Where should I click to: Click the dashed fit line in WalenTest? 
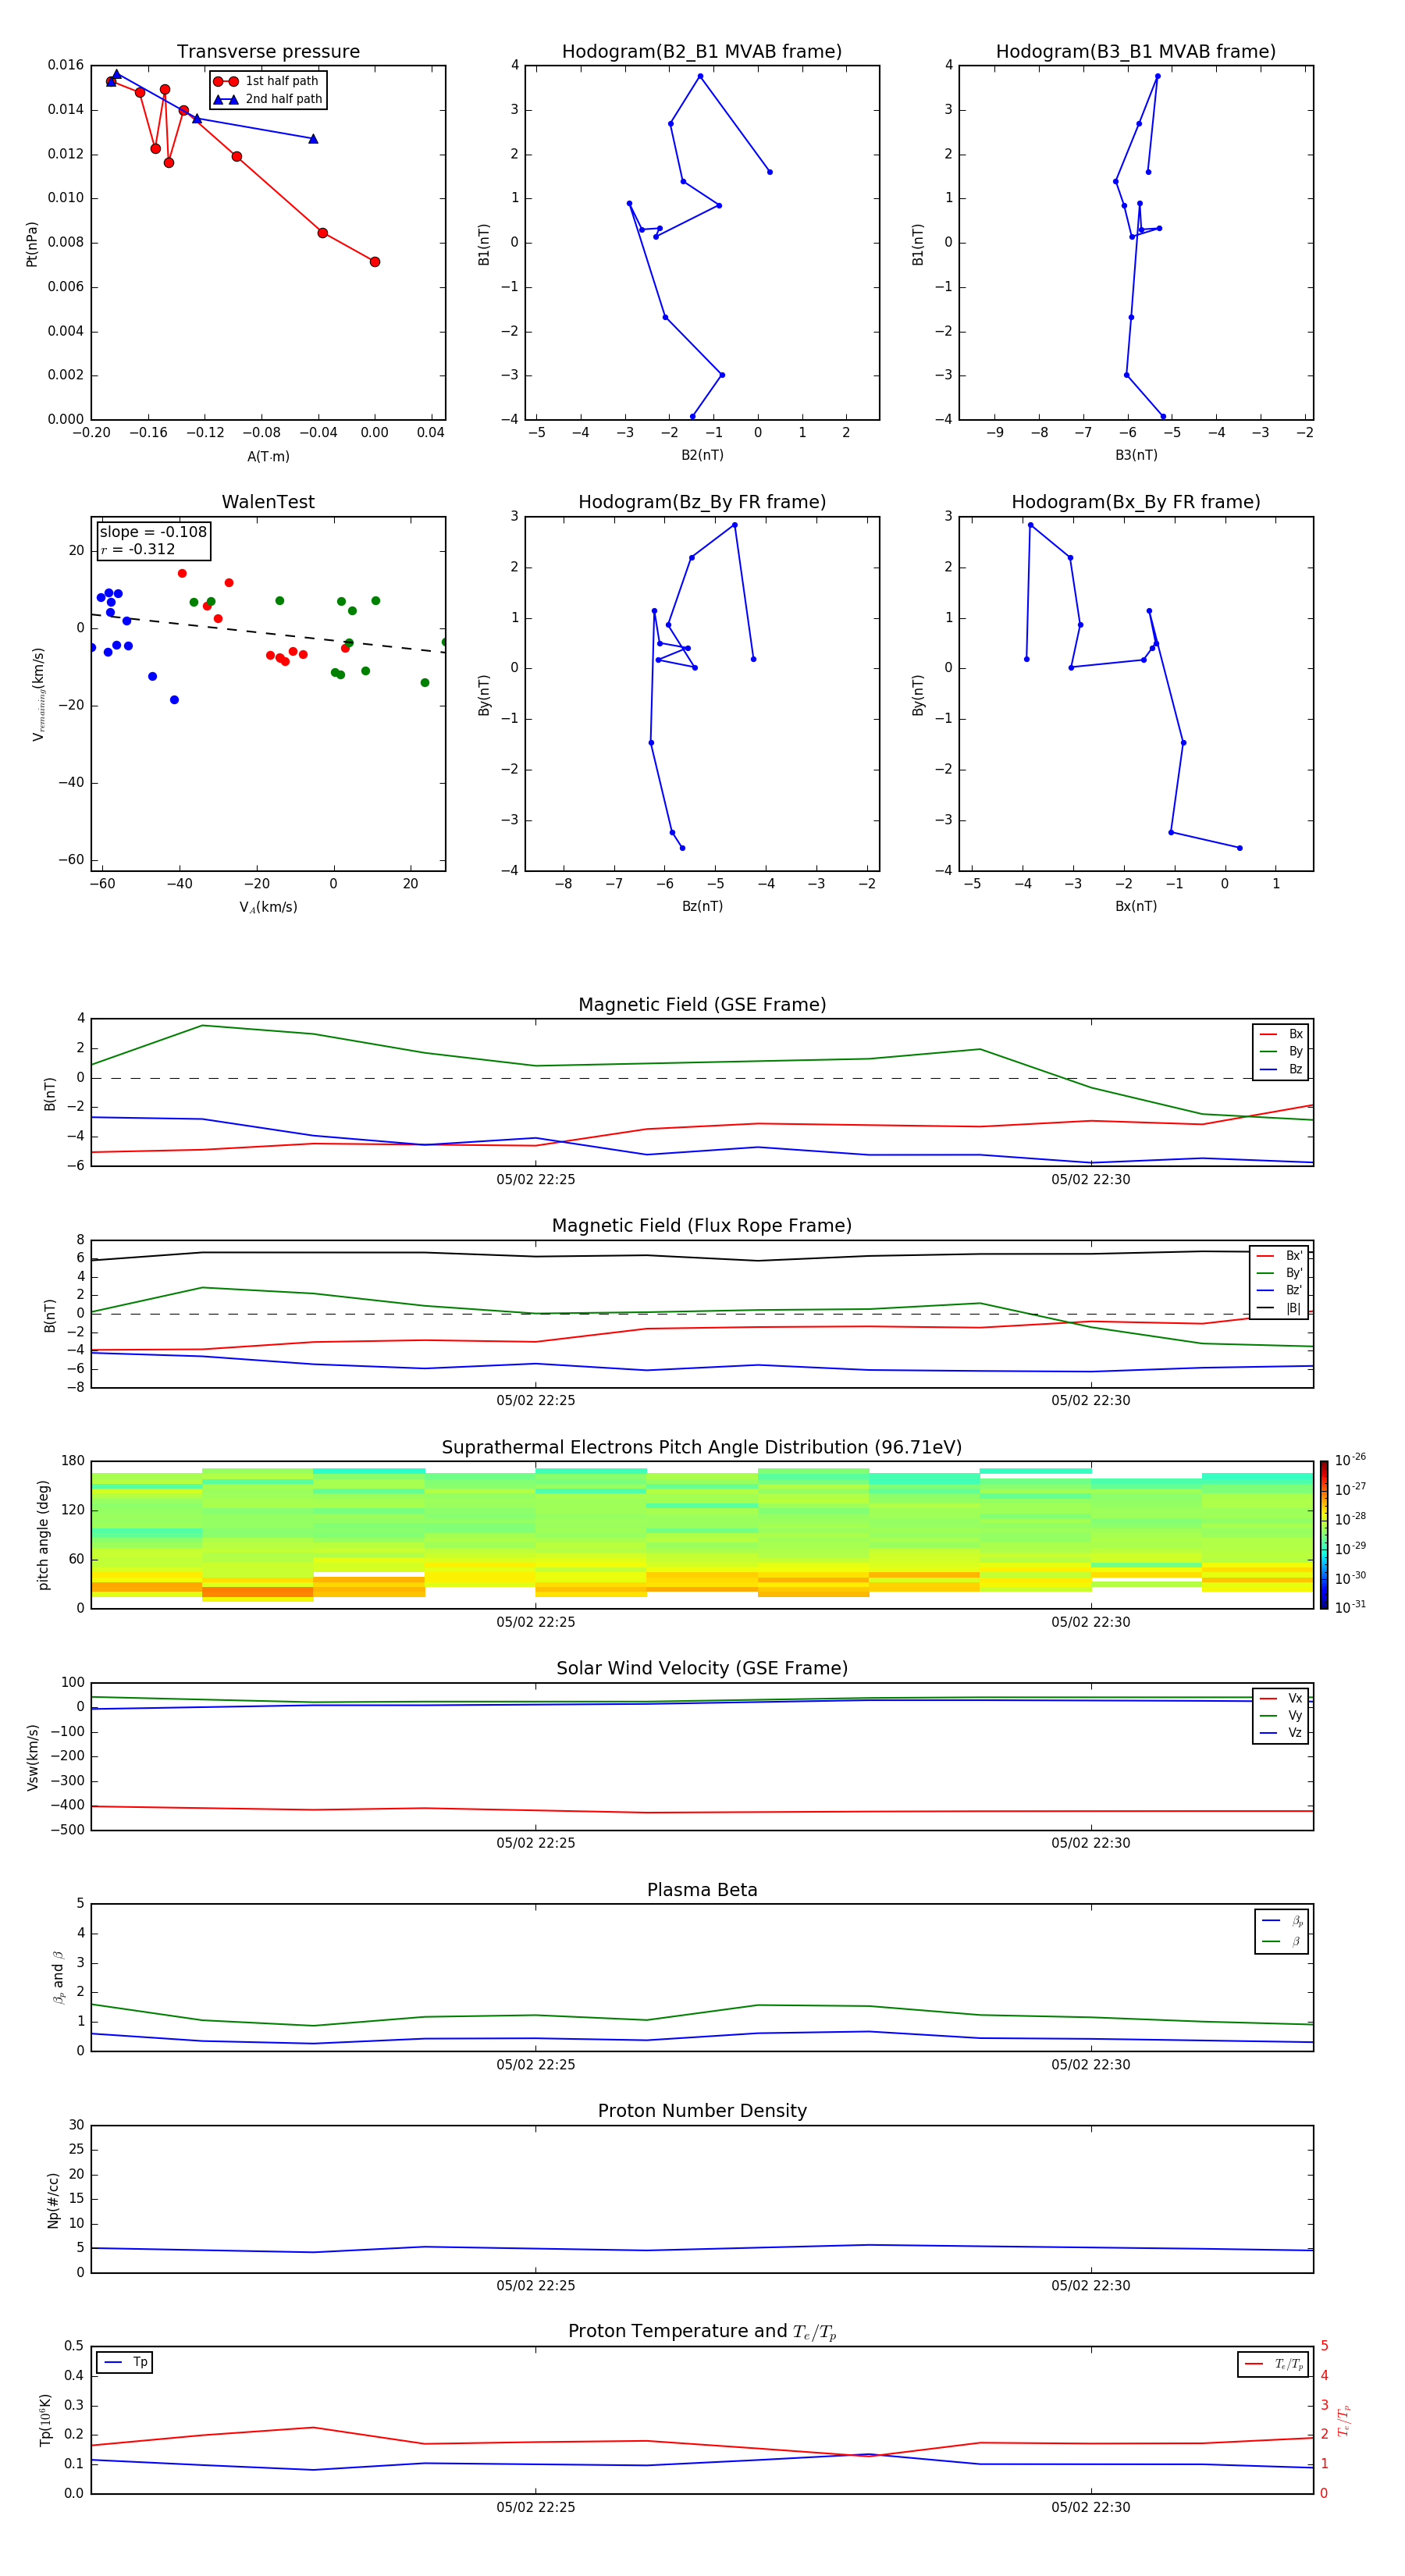pos(268,633)
